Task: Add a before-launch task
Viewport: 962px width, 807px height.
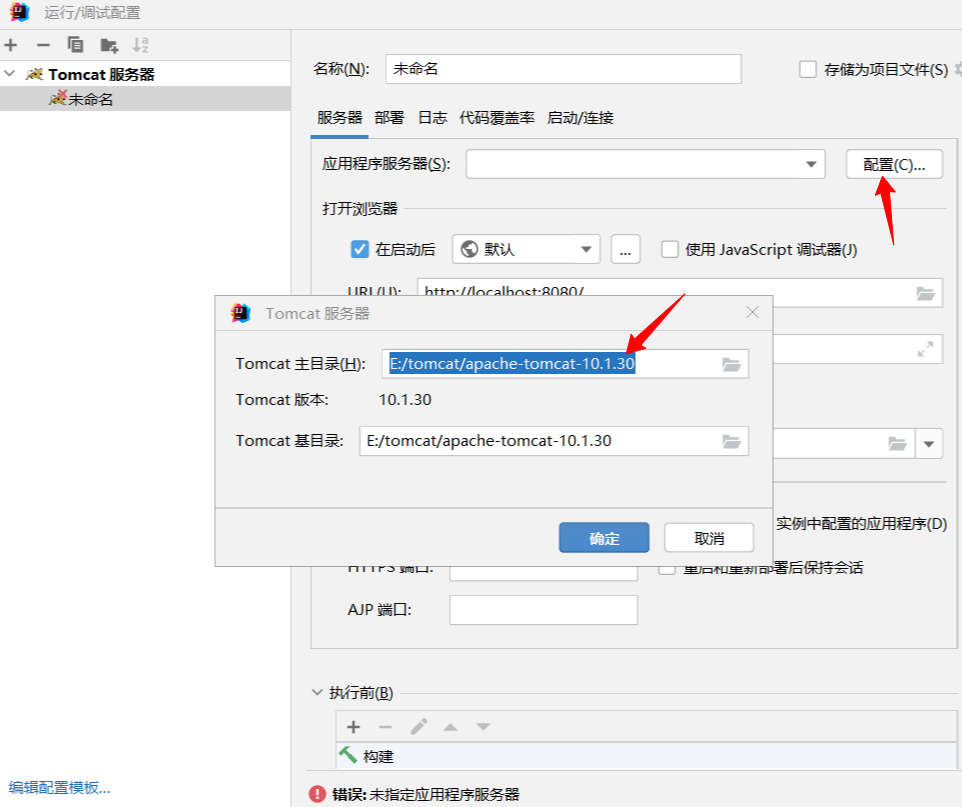Action: pyautogui.click(x=353, y=727)
